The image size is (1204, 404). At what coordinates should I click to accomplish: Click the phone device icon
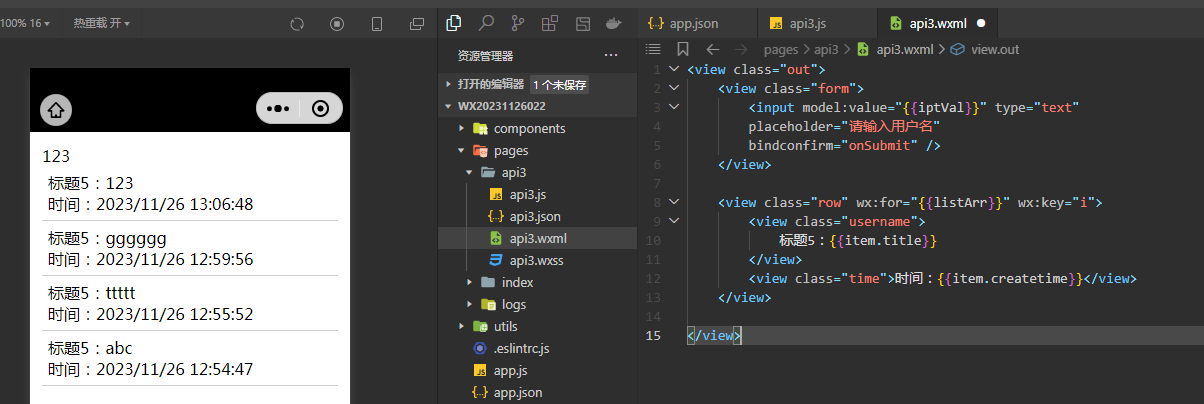click(x=377, y=24)
